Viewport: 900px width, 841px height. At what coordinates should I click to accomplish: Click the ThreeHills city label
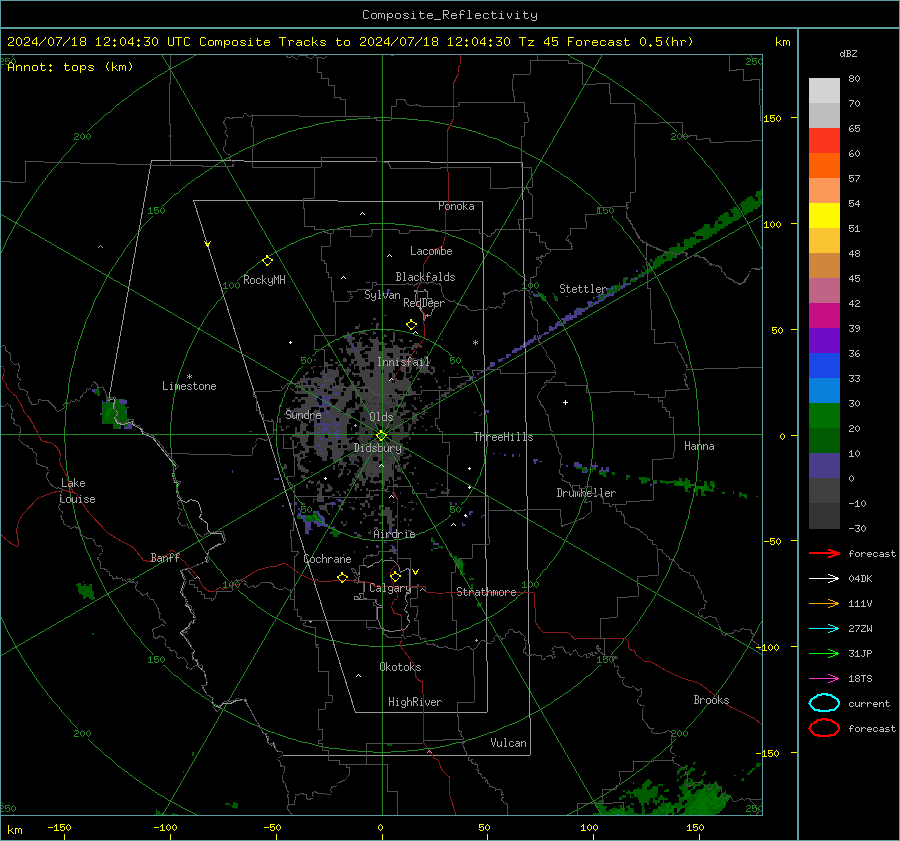(x=503, y=437)
